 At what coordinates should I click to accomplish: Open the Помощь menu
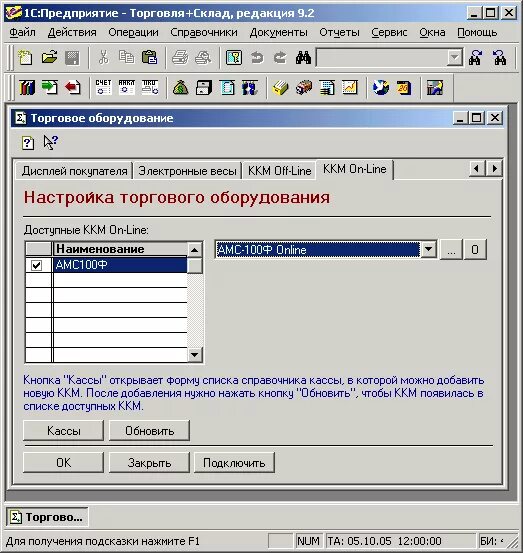[x=477, y=32]
